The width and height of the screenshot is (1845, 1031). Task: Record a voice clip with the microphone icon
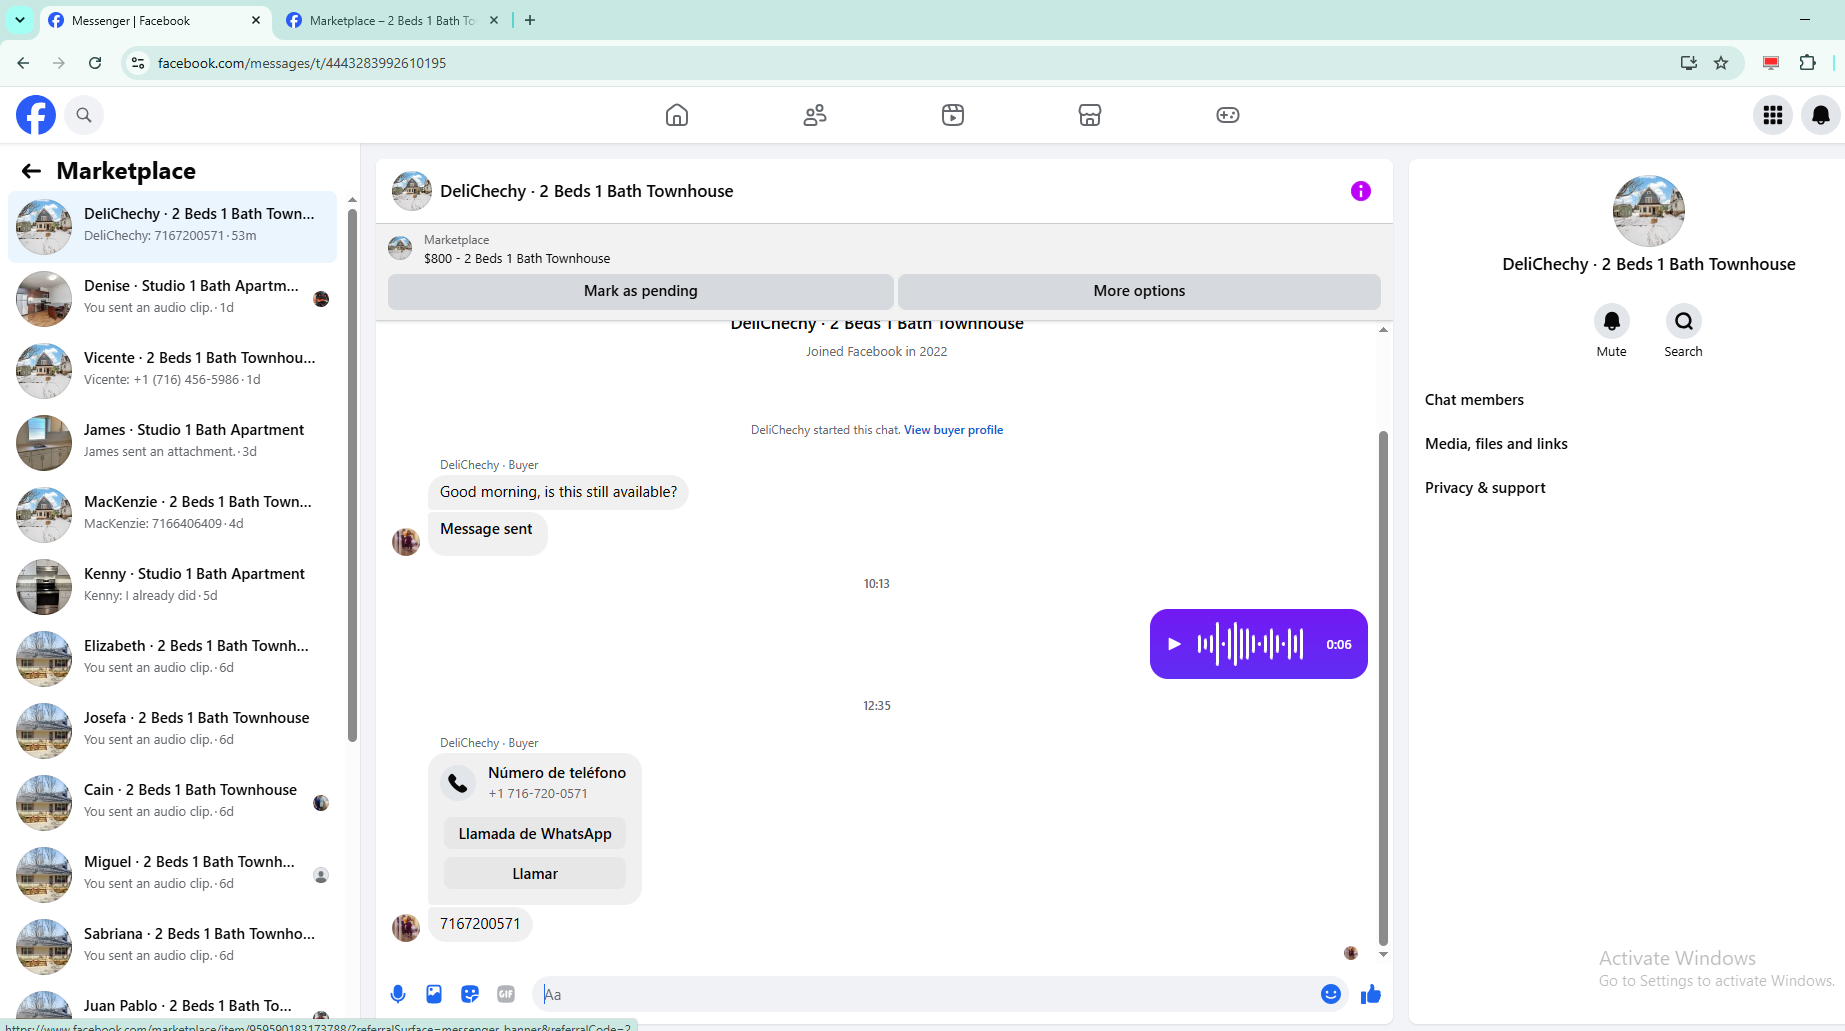coord(398,994)
